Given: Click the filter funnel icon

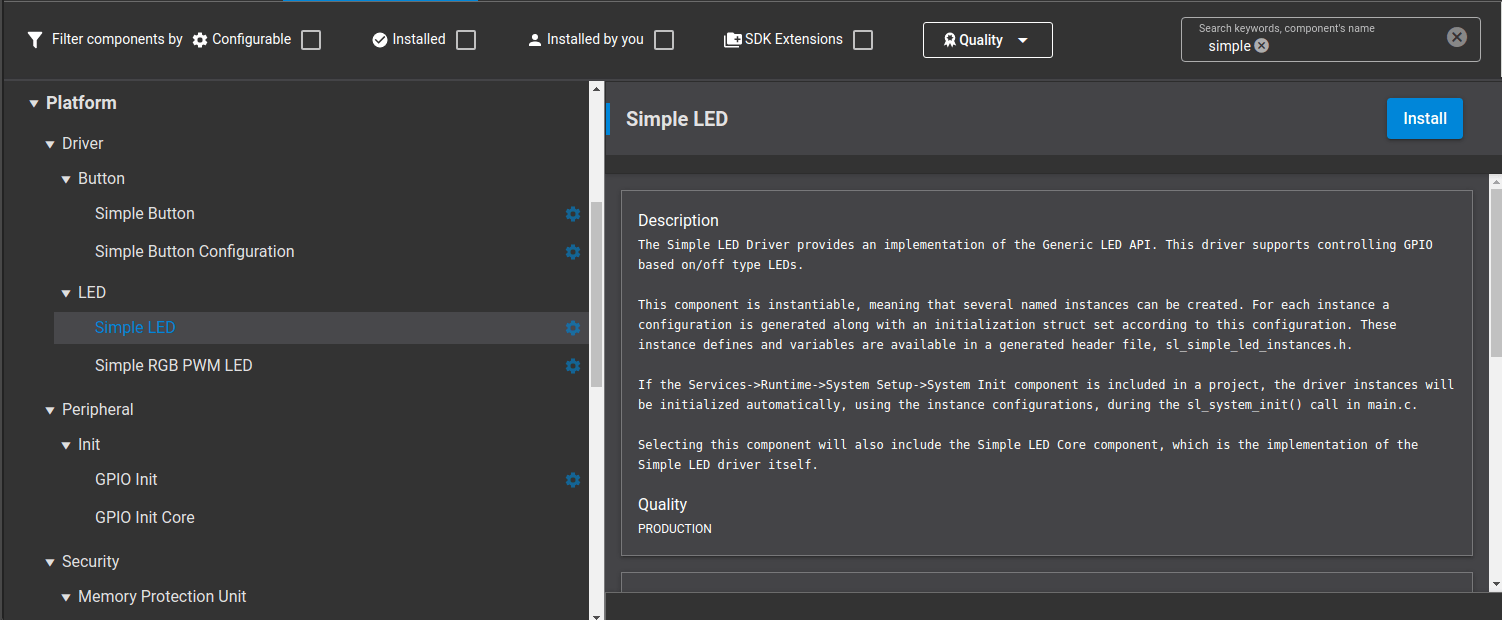Looking at the screenshot, I should 35,40.
